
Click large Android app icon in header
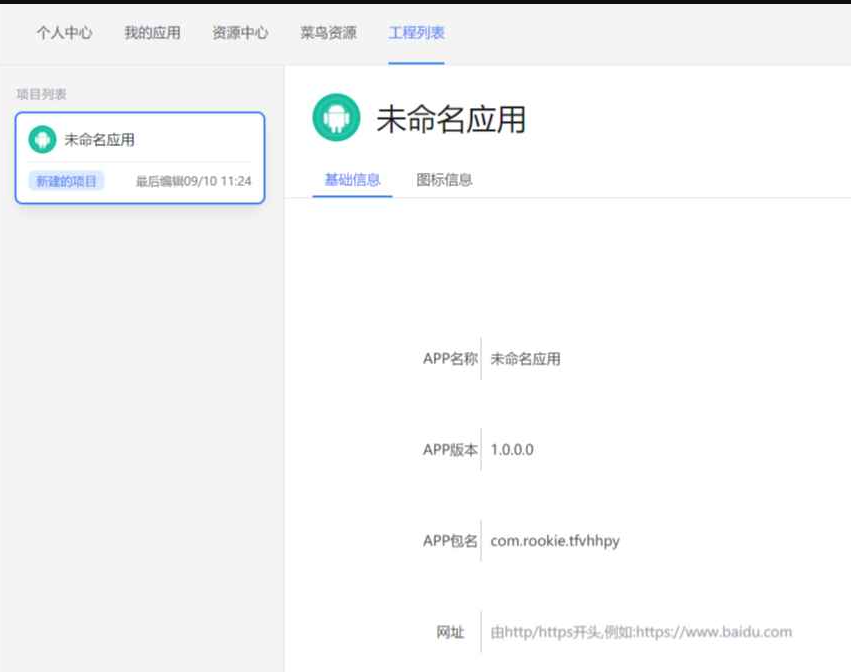pyautogui.click(x=336, y=117)
